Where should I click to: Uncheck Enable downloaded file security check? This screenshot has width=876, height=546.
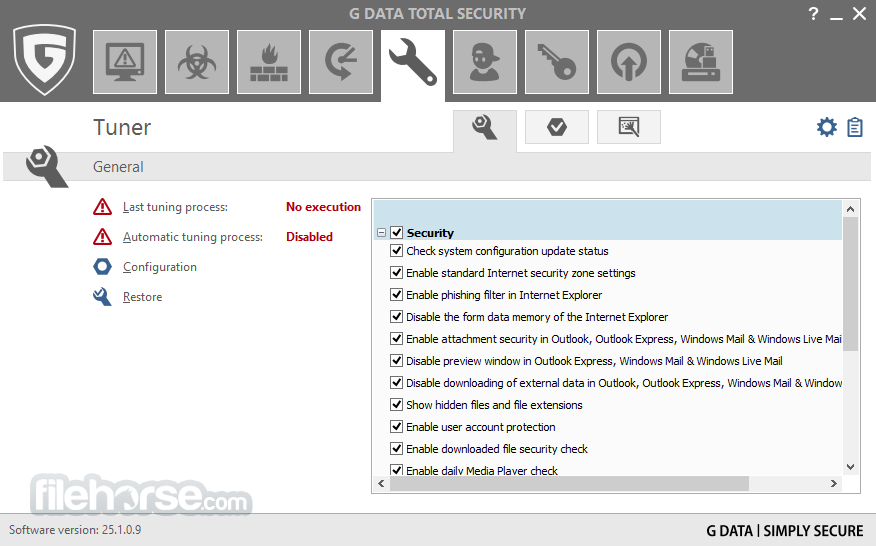397,449
